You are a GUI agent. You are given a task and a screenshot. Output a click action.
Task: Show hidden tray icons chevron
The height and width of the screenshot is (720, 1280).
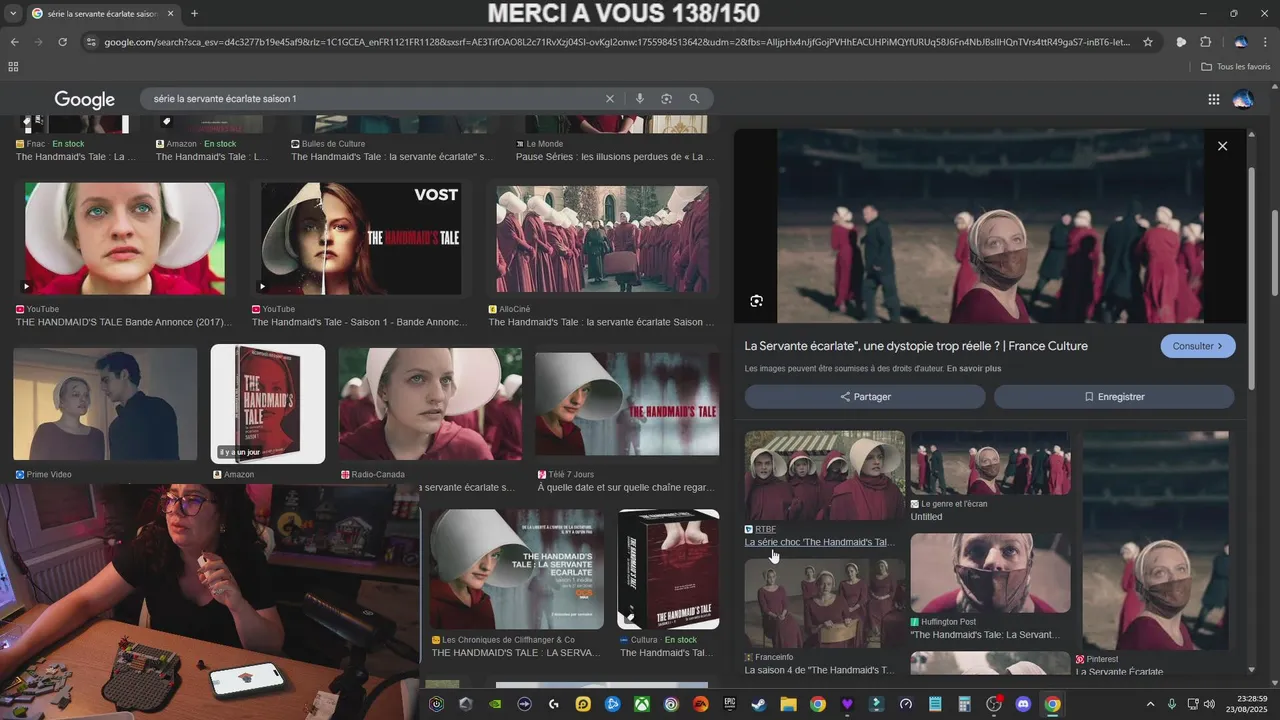point(1150,704)
